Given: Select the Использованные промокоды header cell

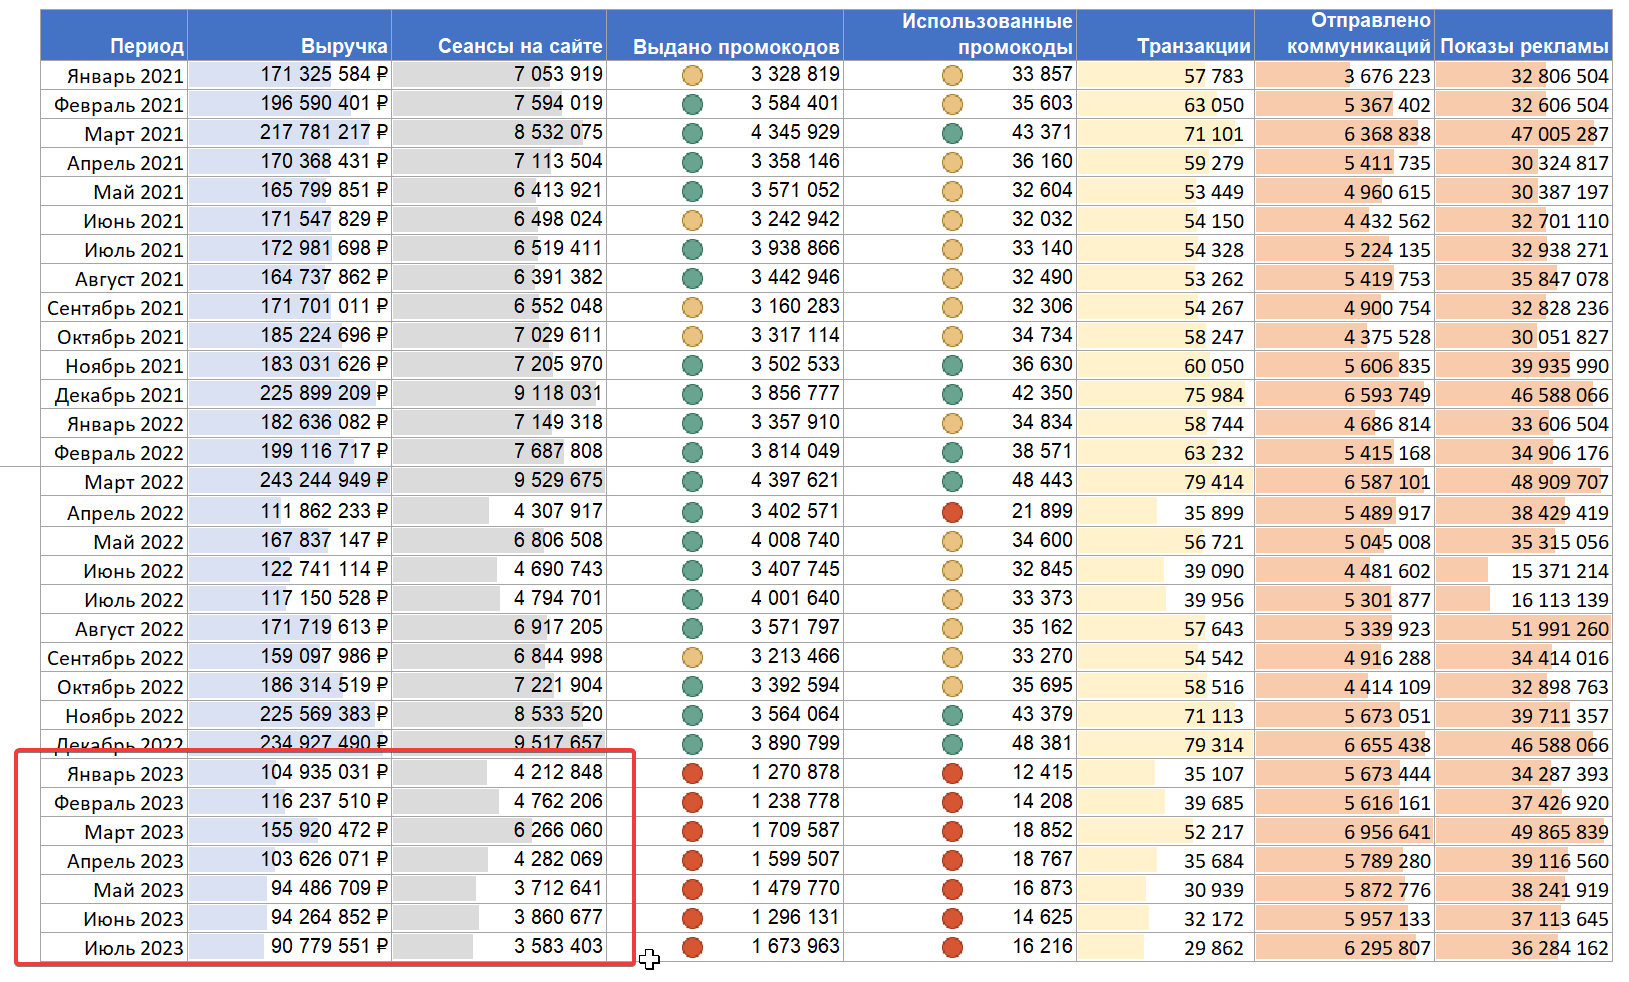Looking at the screenshot, I should point(960,35).
